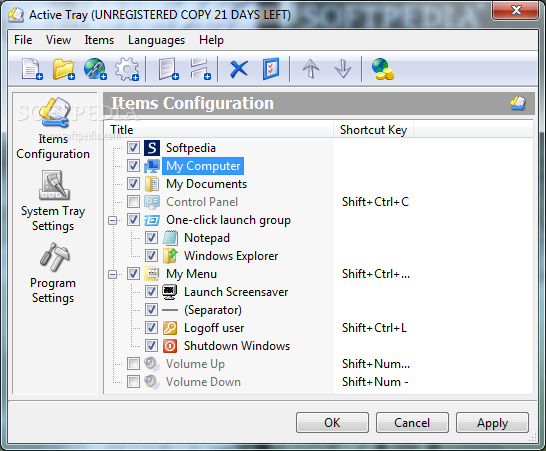Open the View menu
Screen dimensions: 546x451
58,40
